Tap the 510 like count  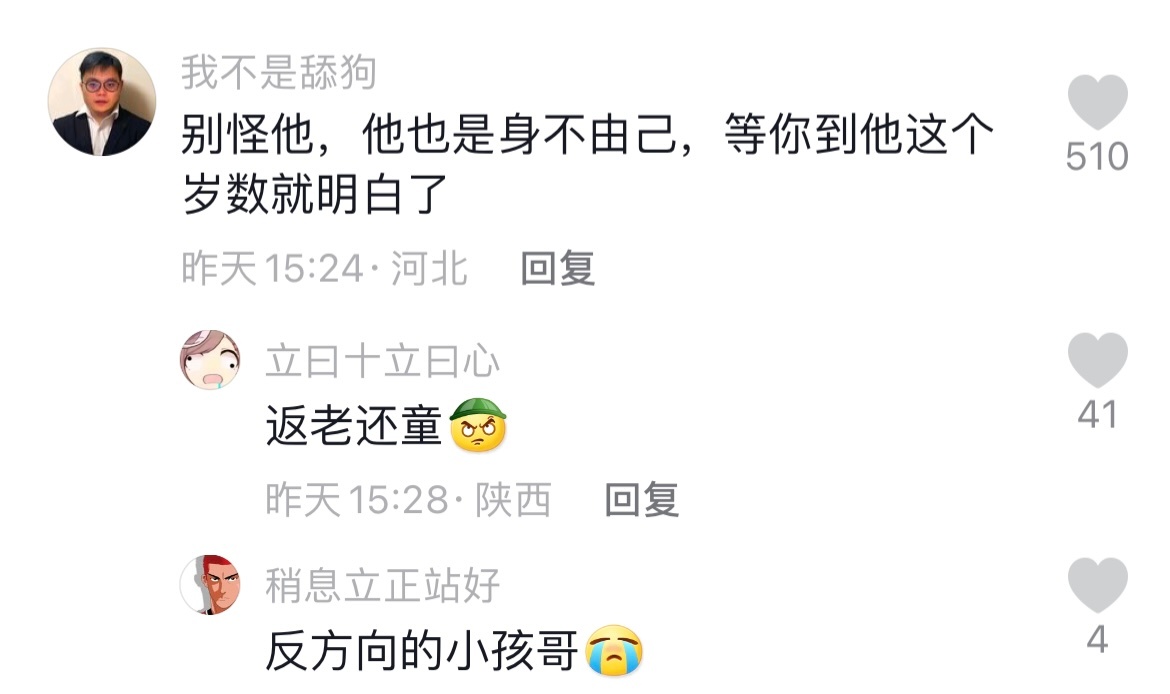click(1097, 157)
